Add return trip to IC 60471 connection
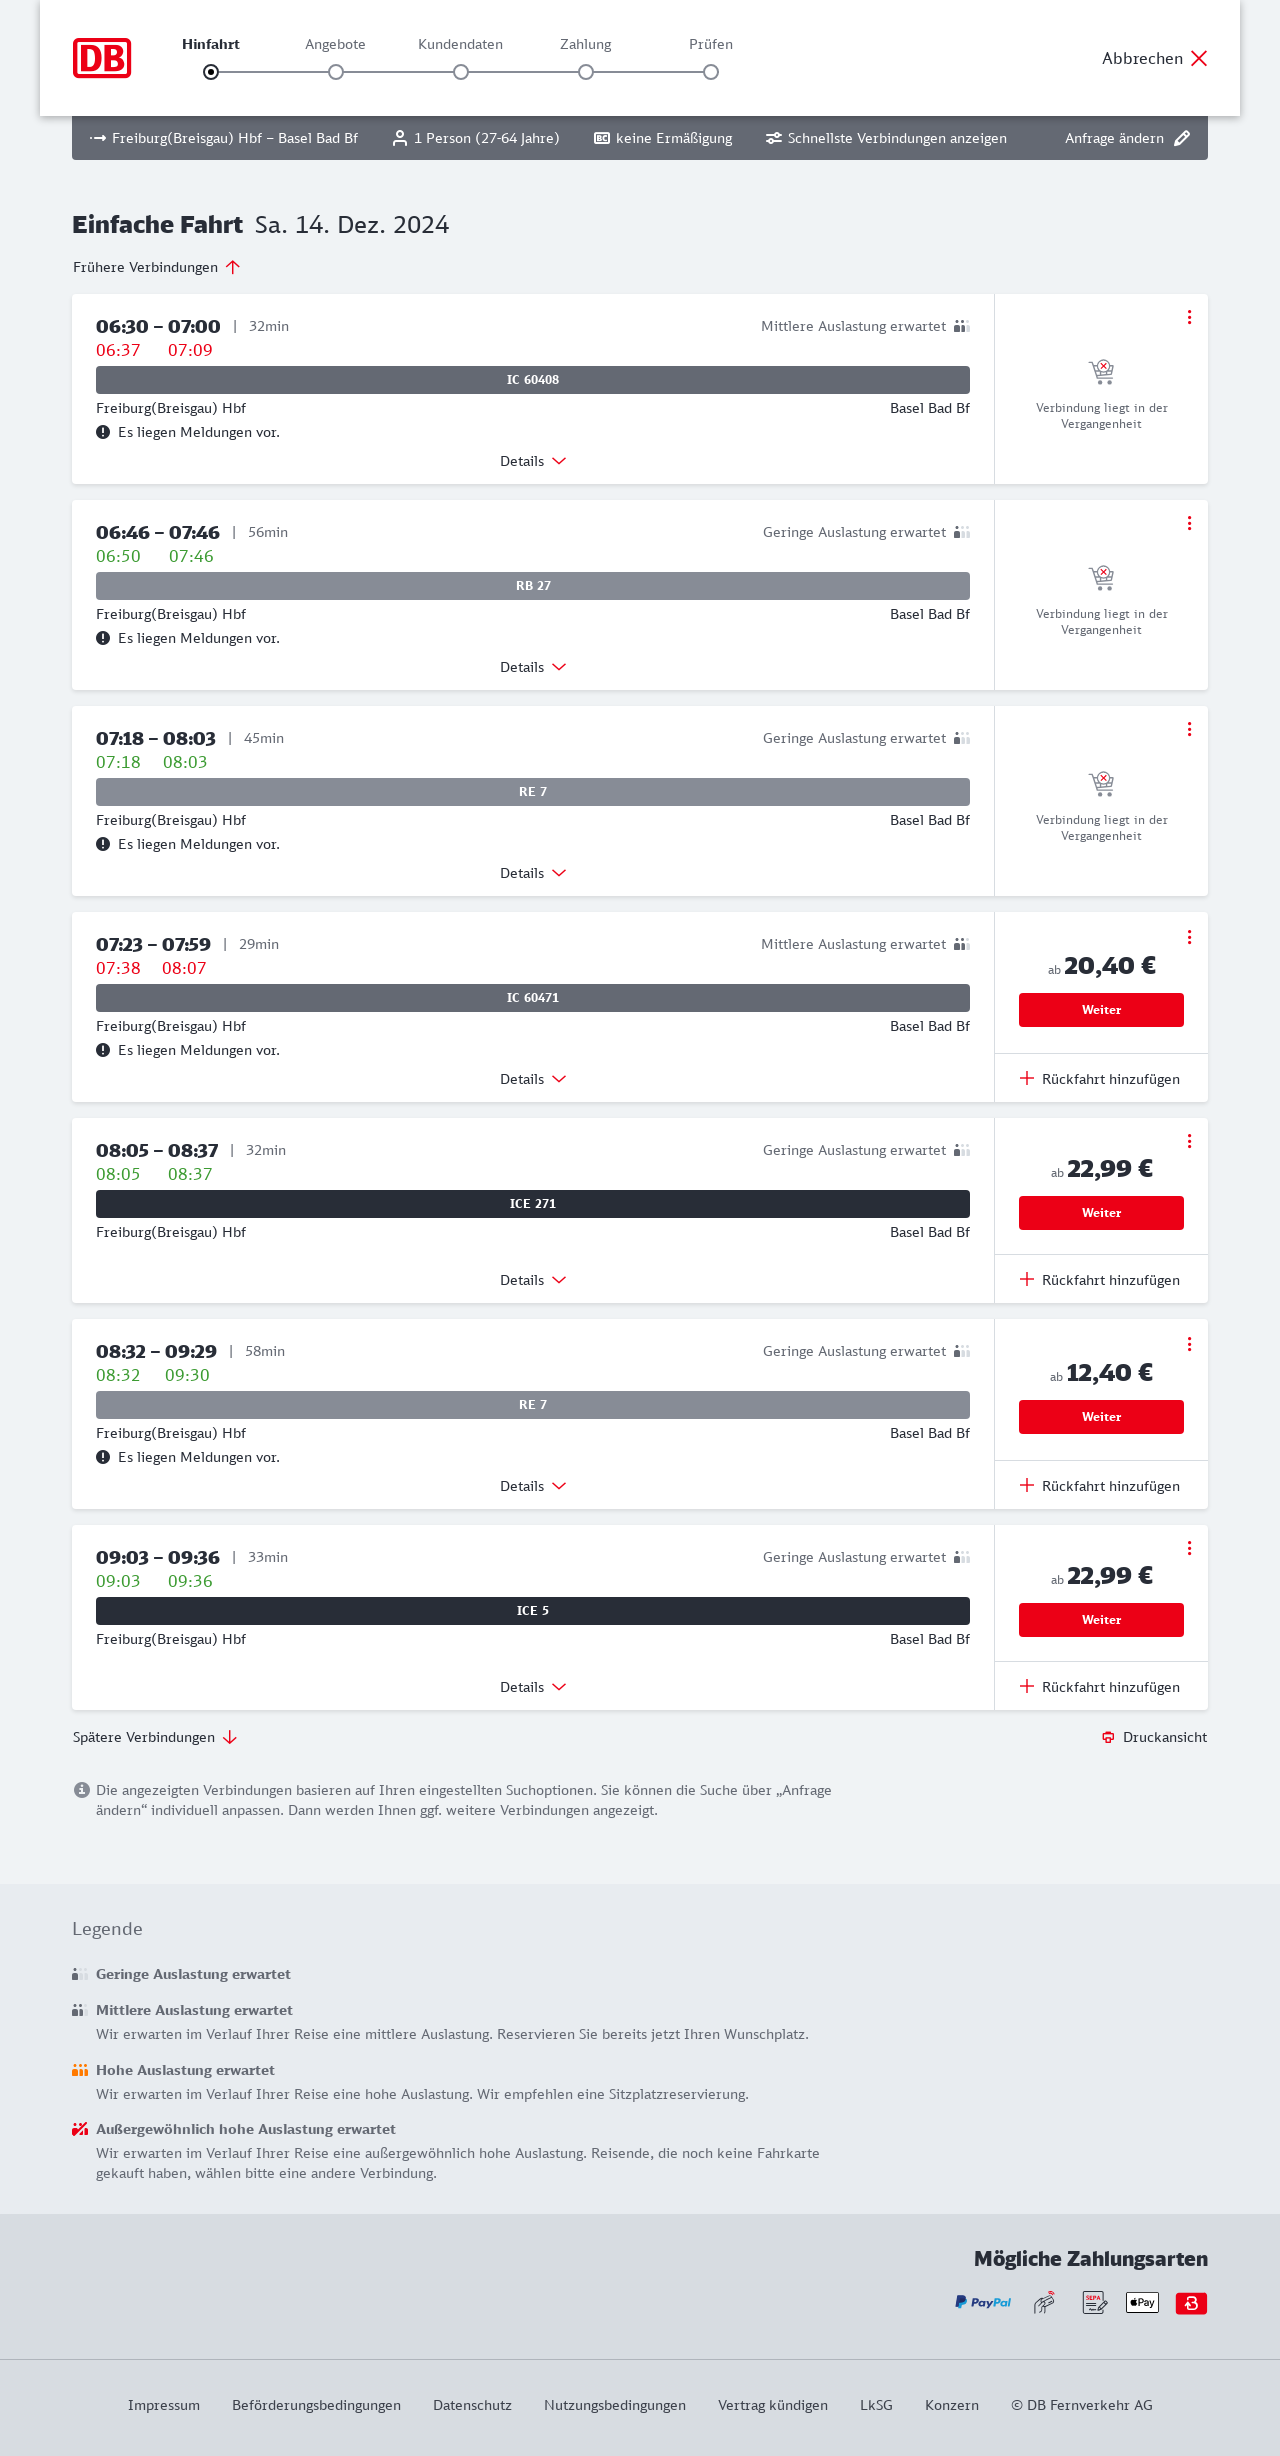 (1100, 1079)
